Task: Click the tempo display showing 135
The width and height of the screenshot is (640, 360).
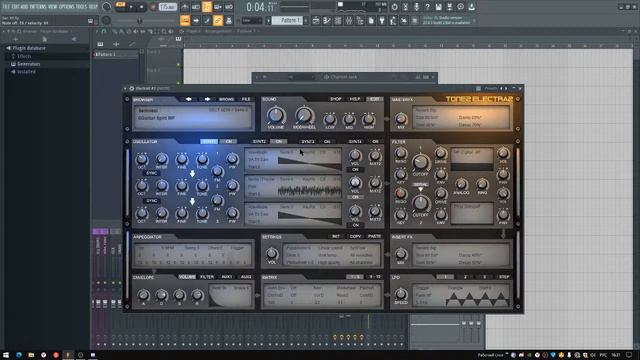Action: pos(167,7)
